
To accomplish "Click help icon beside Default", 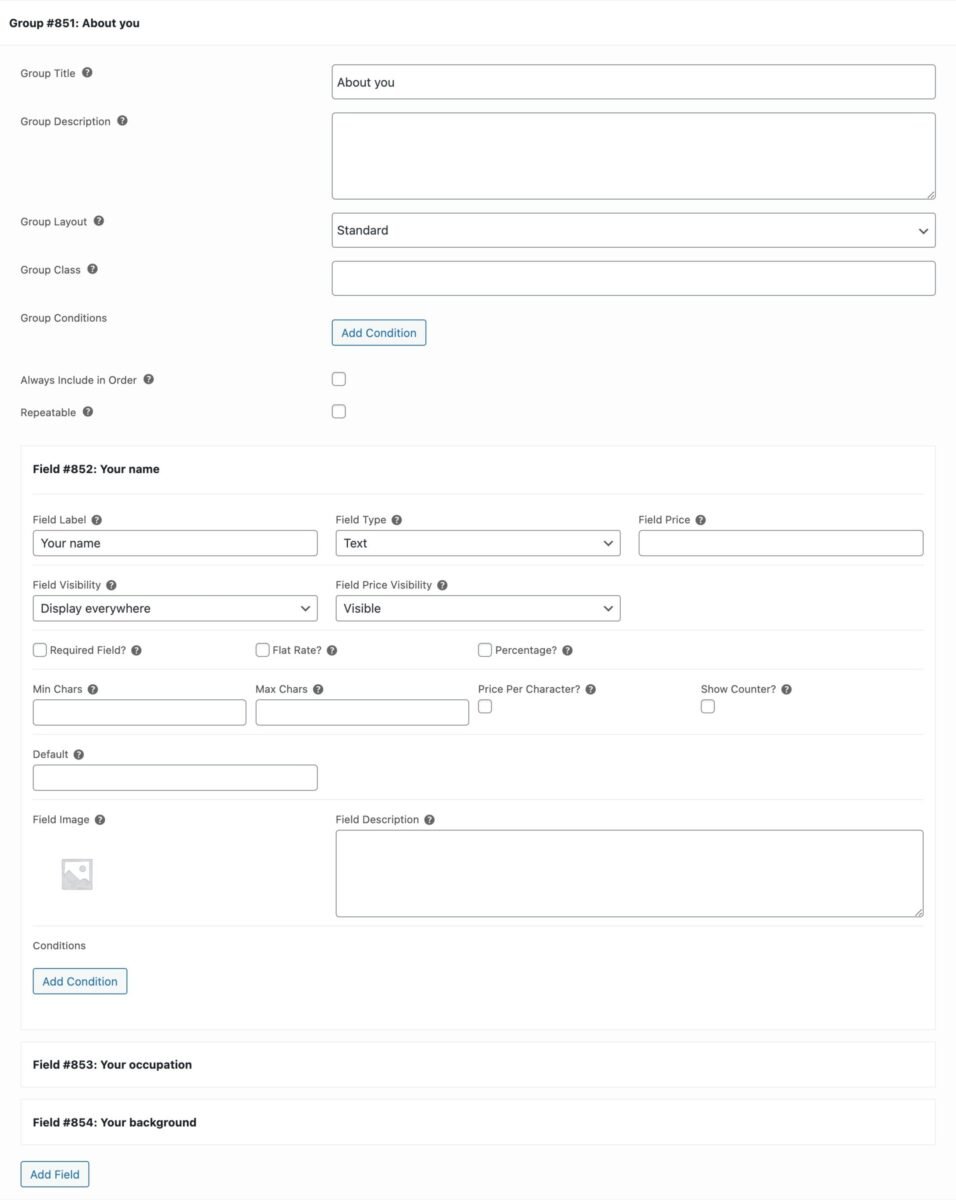I will tap(79, 755).
